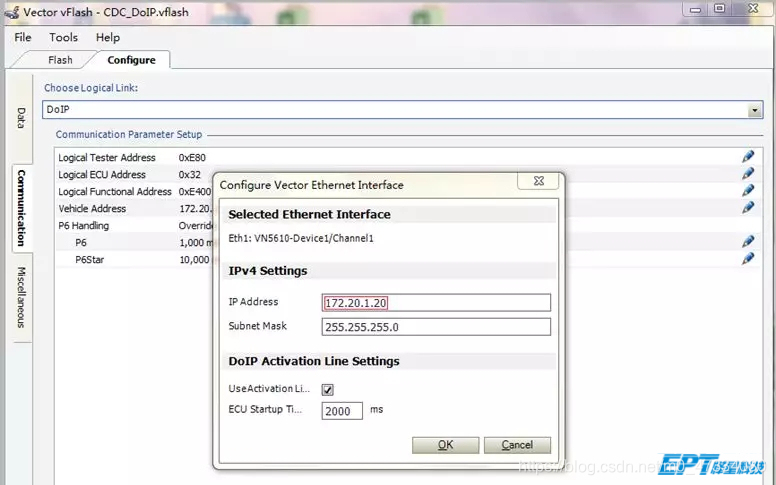Edit the P6Star value with pencil icon
Screen dimensions: 776x485
tap(748, 258)
